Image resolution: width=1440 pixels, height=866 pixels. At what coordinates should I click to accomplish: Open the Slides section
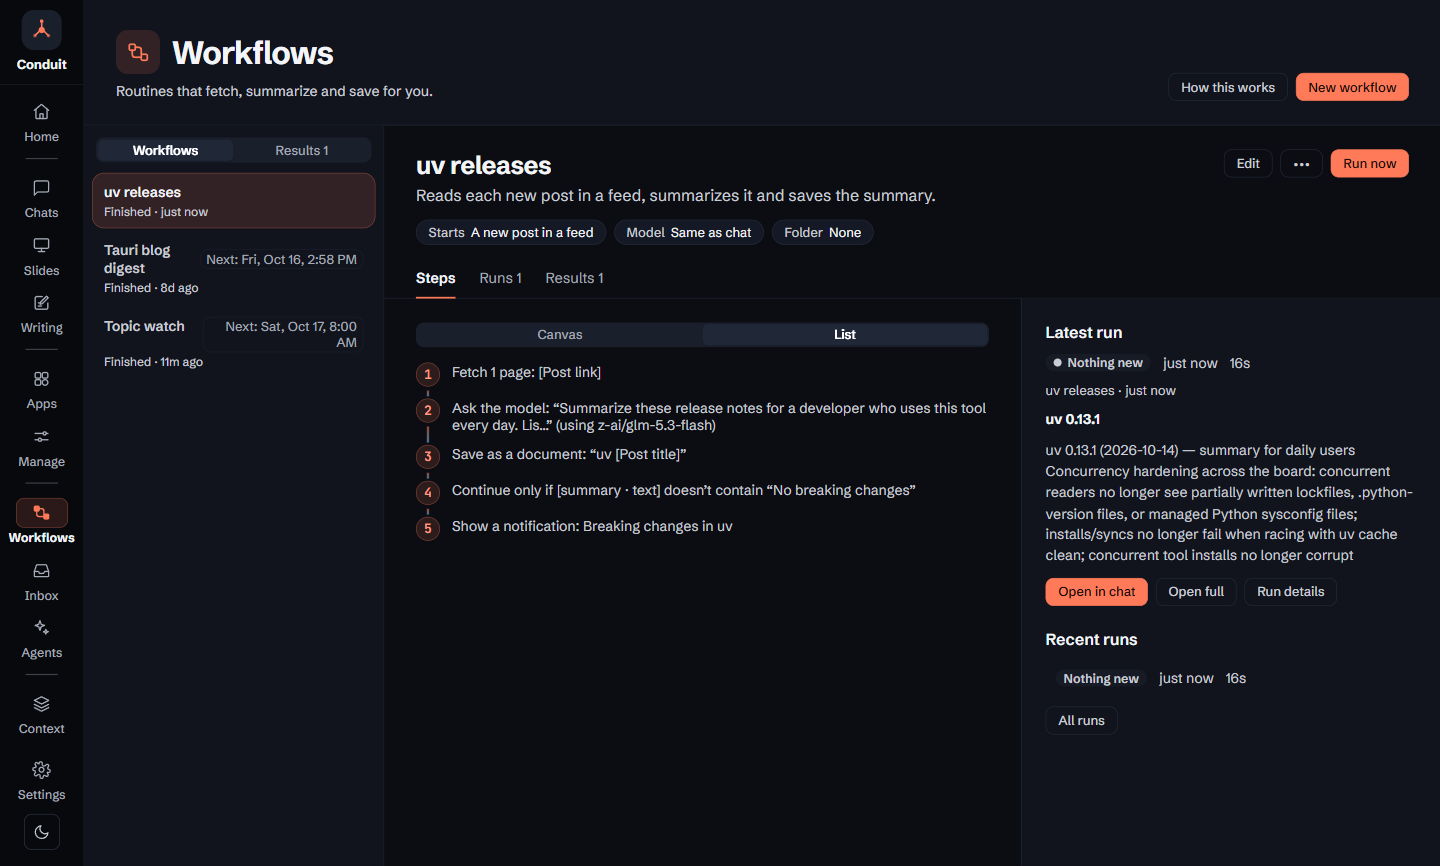pyautogui.click(x=41, y=258)
